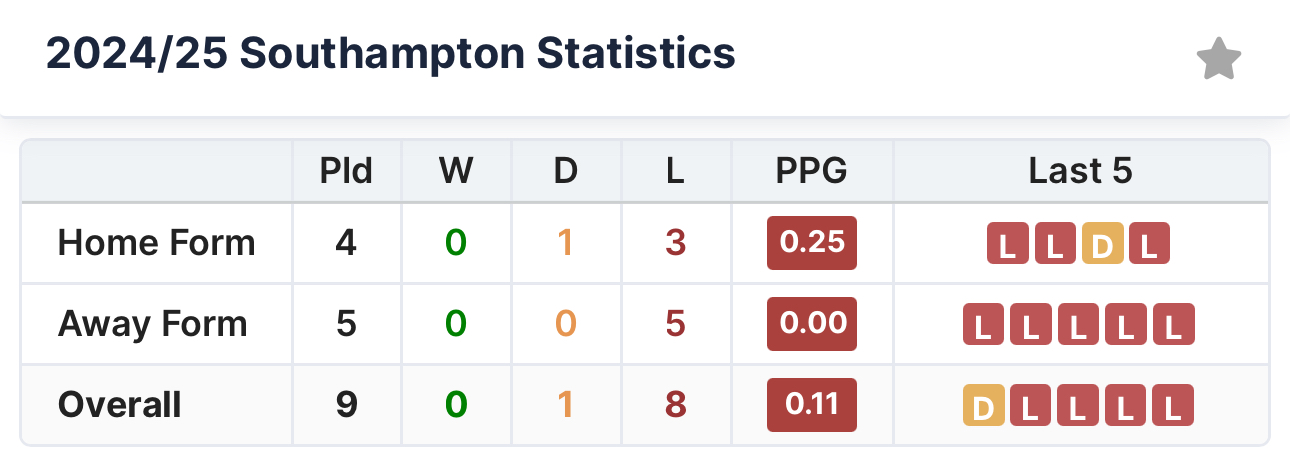Click the 2024/25 Southampton Statistics title

(391, 54)
